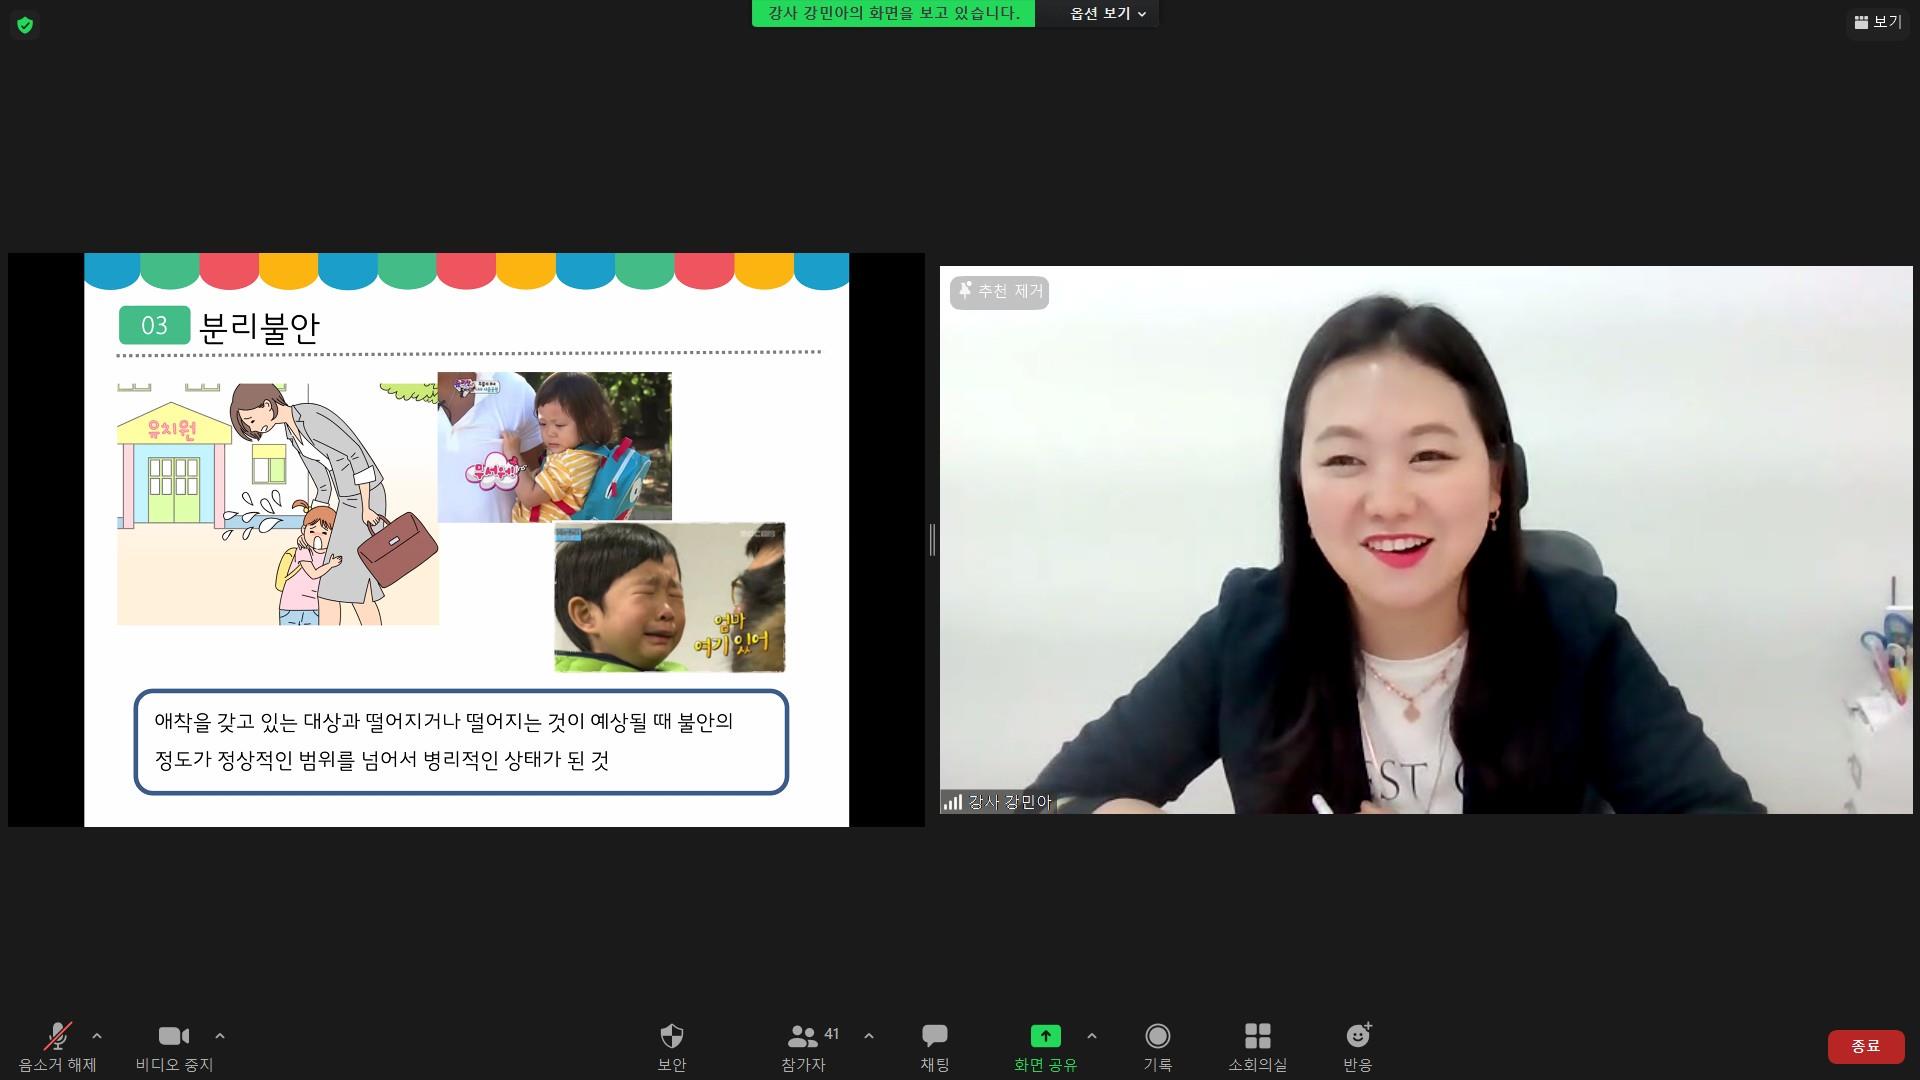Unmute microphone with 음소거 해제 button
Screen dimensions: 1920x1080
tap(57, 1036)
